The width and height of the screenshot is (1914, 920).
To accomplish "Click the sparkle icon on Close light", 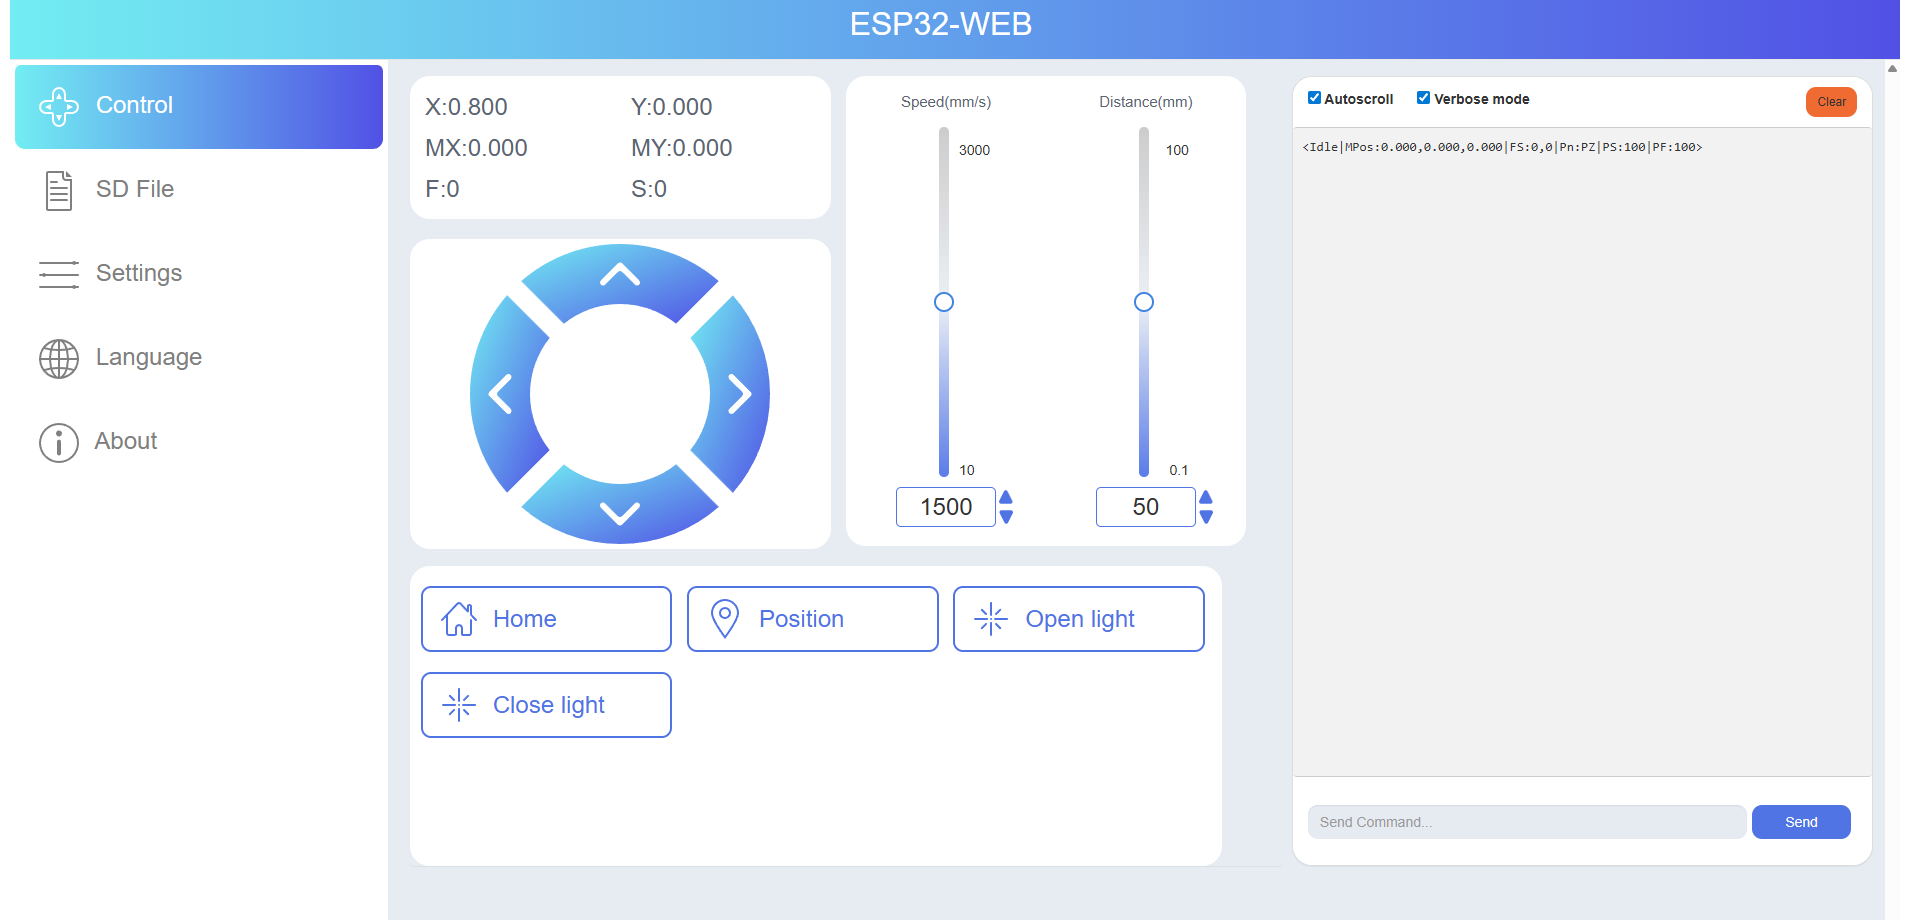I will coord(459,705).
